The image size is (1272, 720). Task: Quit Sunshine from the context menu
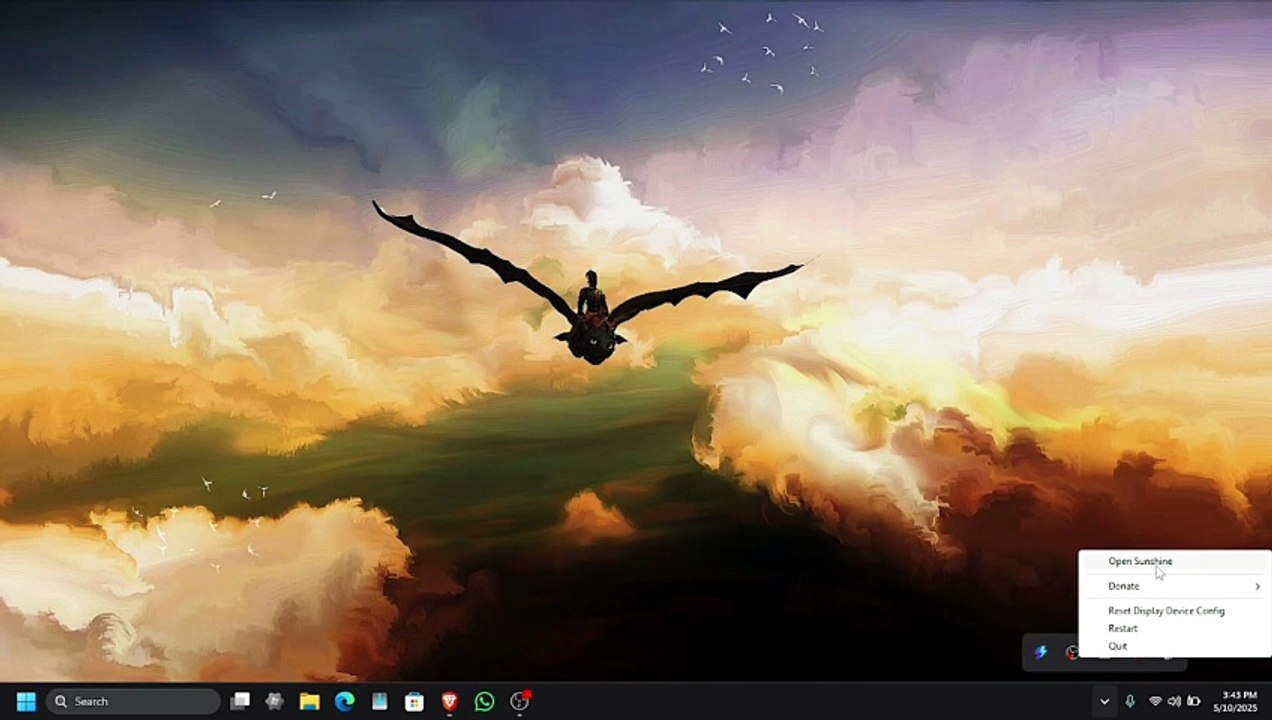point(1117,646)
